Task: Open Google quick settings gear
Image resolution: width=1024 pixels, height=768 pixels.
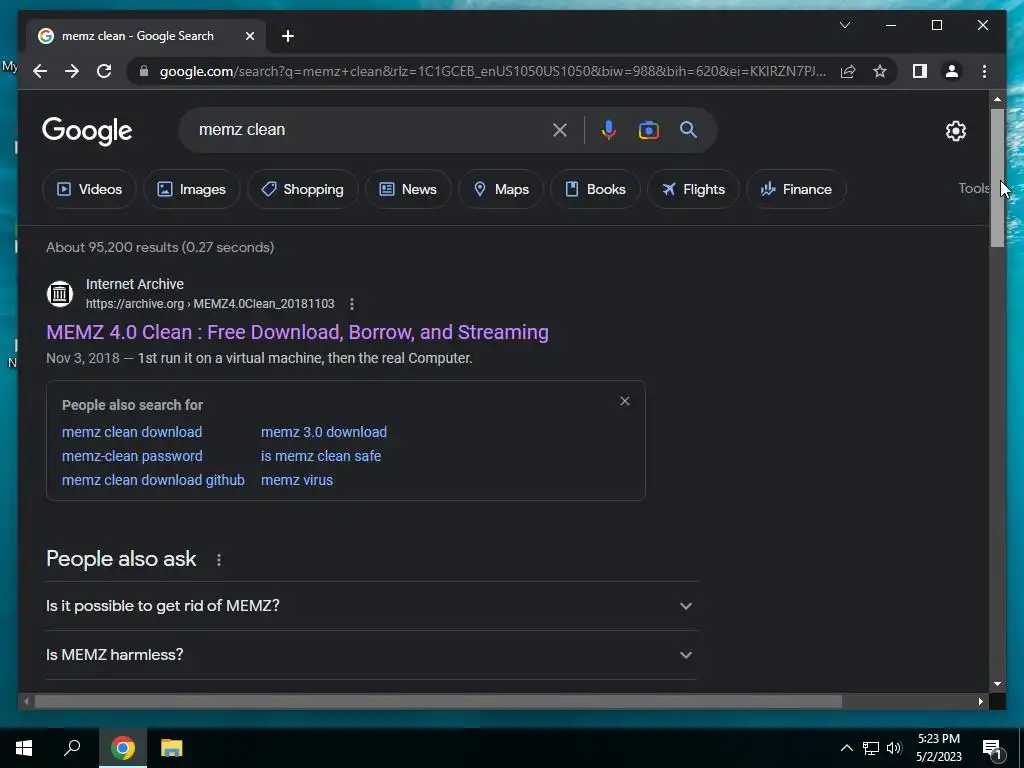Action: click(955, 131)
